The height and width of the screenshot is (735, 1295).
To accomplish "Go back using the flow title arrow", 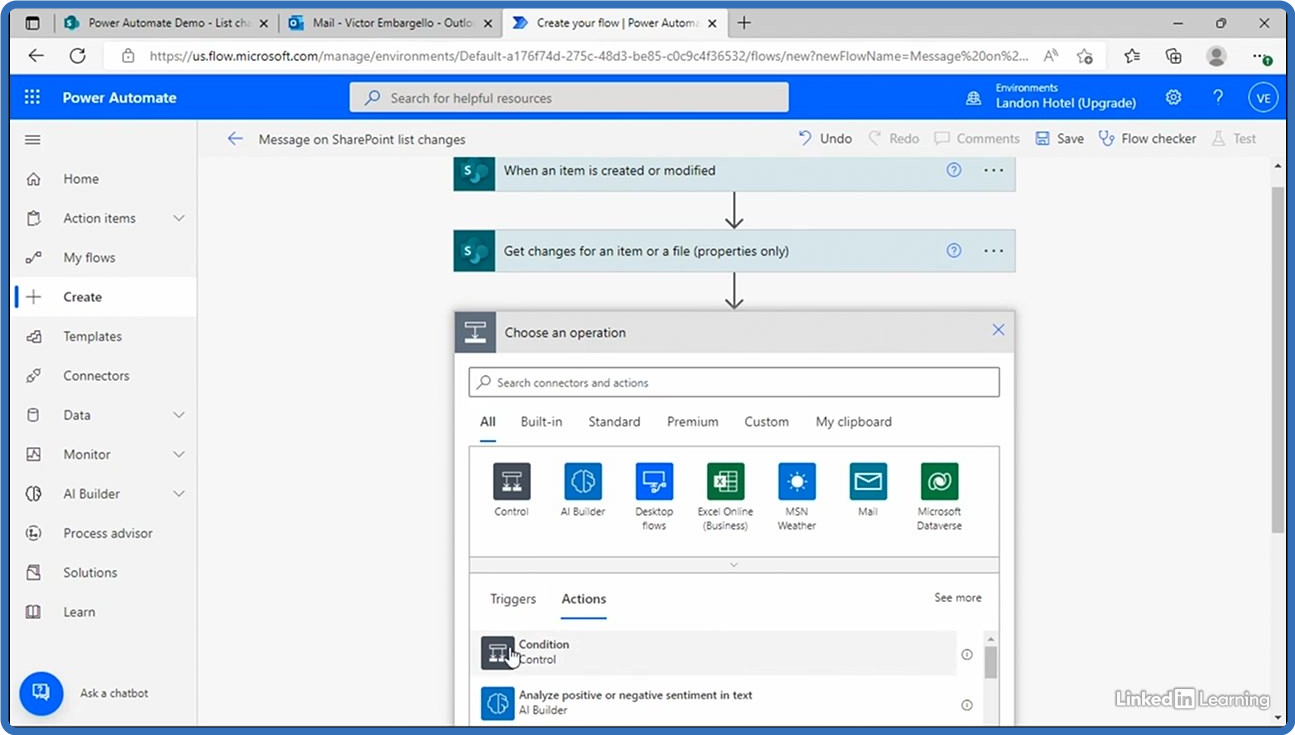I will pos(235,139).
